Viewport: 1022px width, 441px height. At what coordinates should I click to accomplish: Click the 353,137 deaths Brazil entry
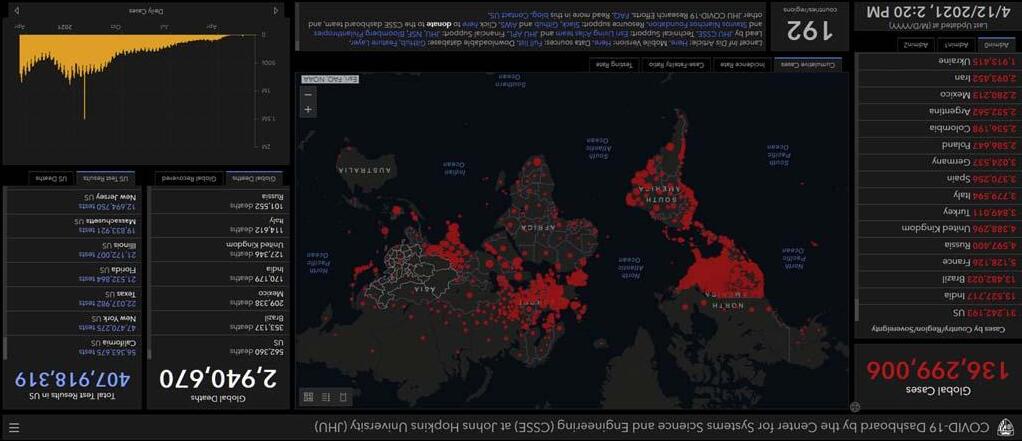pyautogui.click(x=220, y=322)
